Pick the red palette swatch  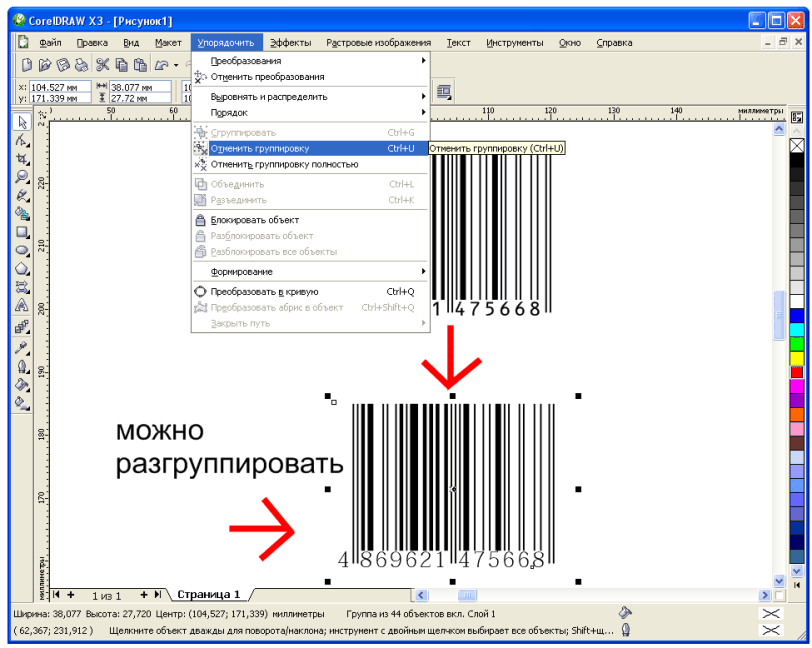(x=796, y=372)
